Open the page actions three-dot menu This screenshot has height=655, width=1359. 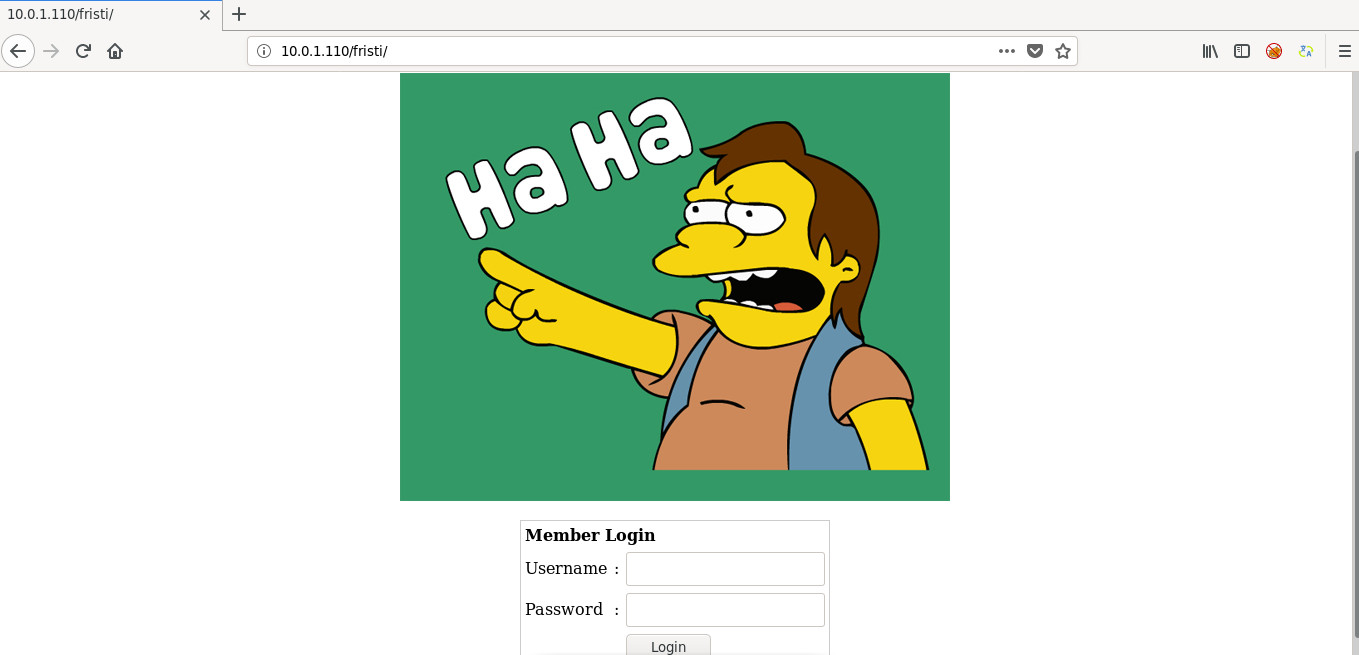click(1007, 51)
